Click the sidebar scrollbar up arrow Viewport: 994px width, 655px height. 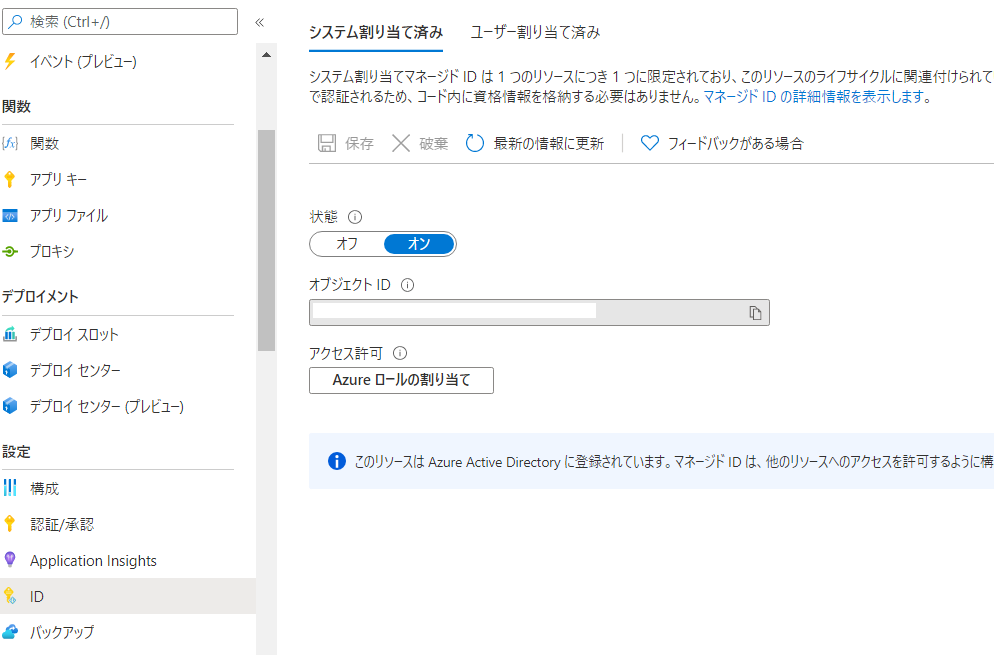266,55
